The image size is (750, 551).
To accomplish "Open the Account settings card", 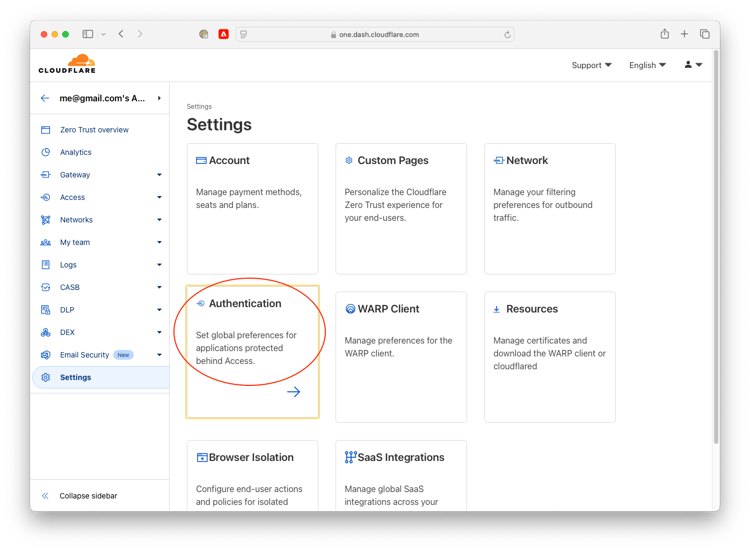I will [x=253, y=209].
